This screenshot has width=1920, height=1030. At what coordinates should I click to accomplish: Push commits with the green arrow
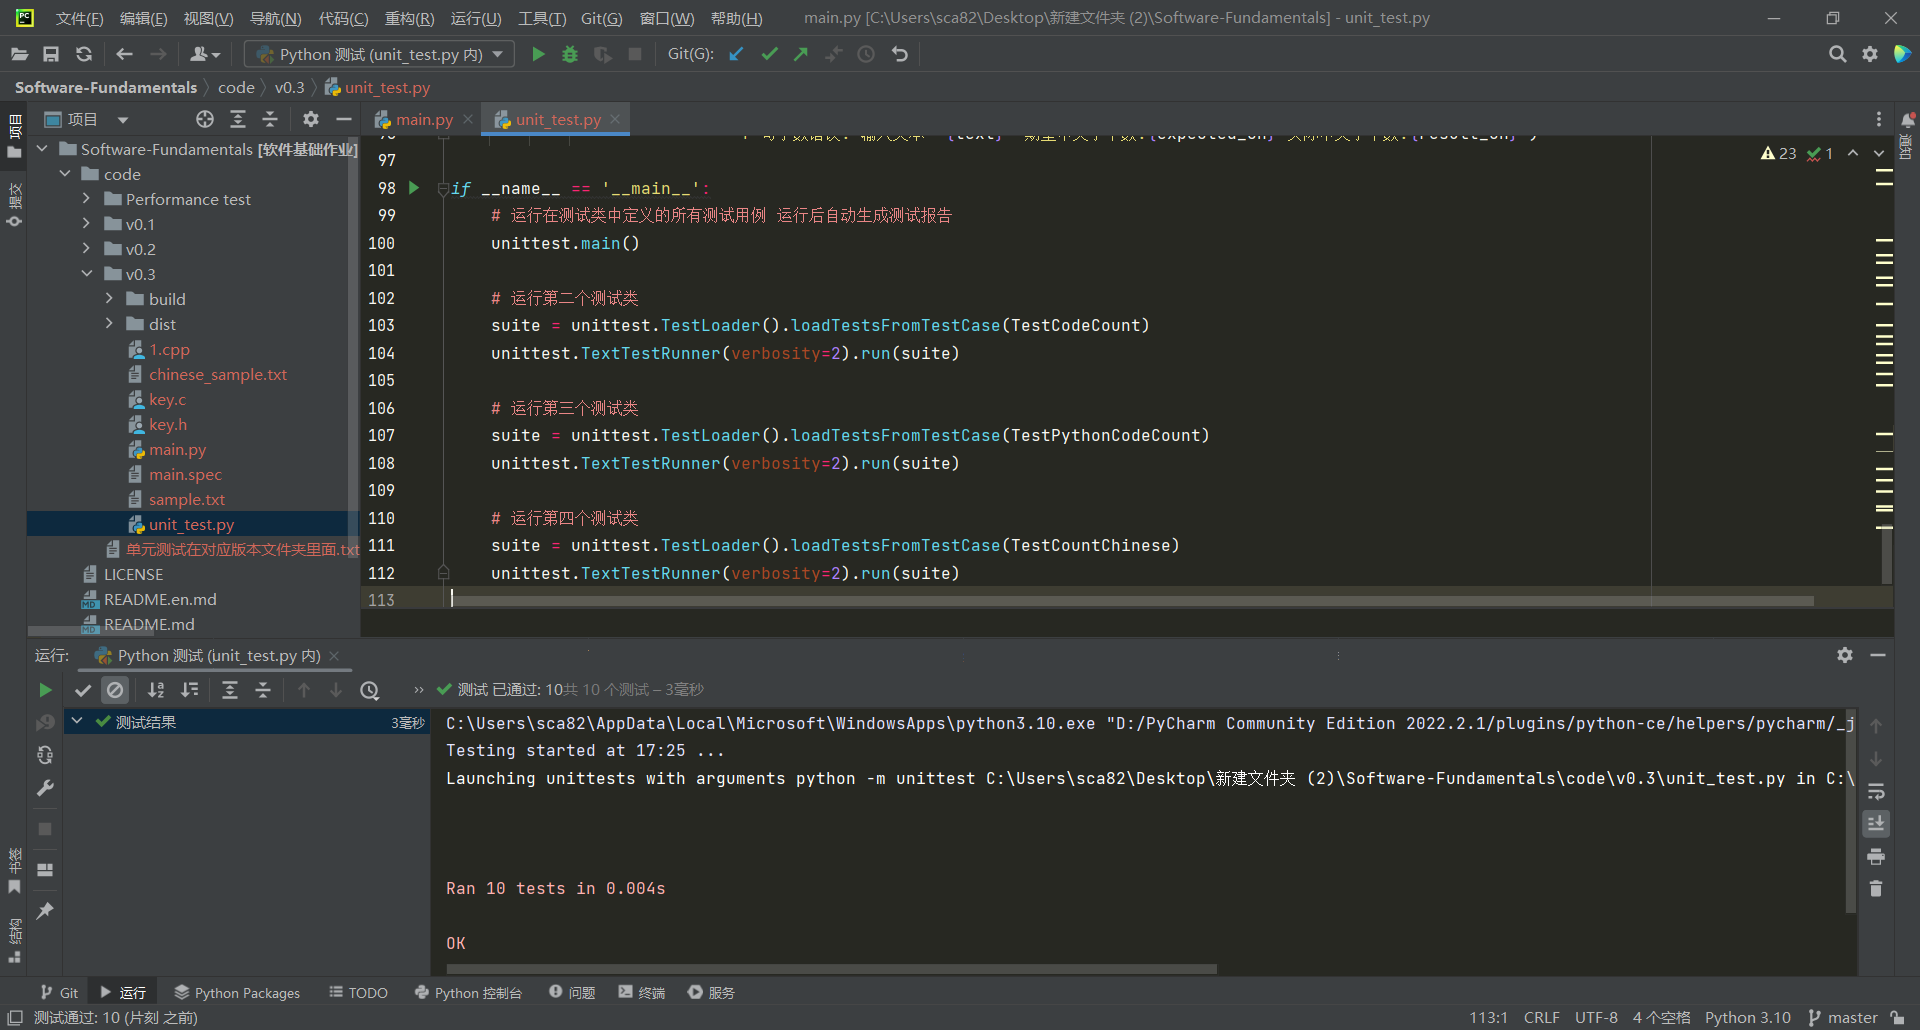pyautogui.click(x=801, y=54)
